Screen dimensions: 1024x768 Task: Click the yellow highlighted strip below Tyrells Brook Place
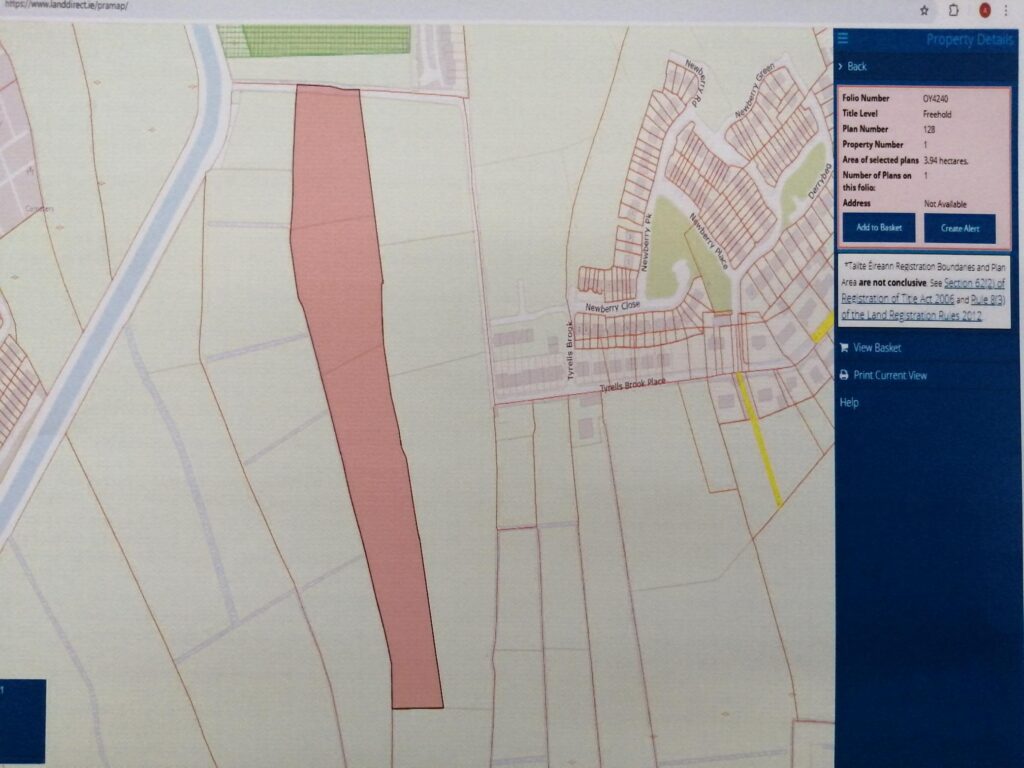759,438
